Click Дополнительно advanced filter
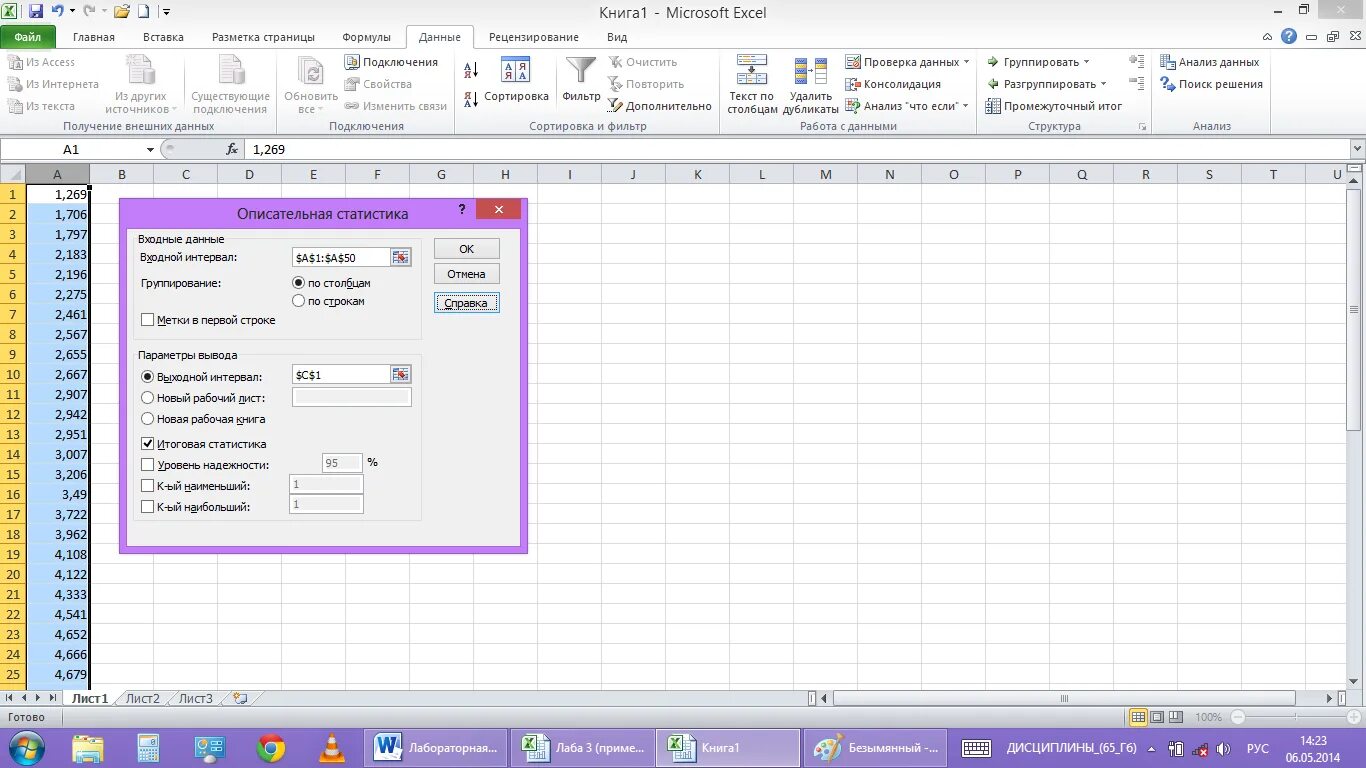Viewport: 1366px width, 768px height. point(660,106)
